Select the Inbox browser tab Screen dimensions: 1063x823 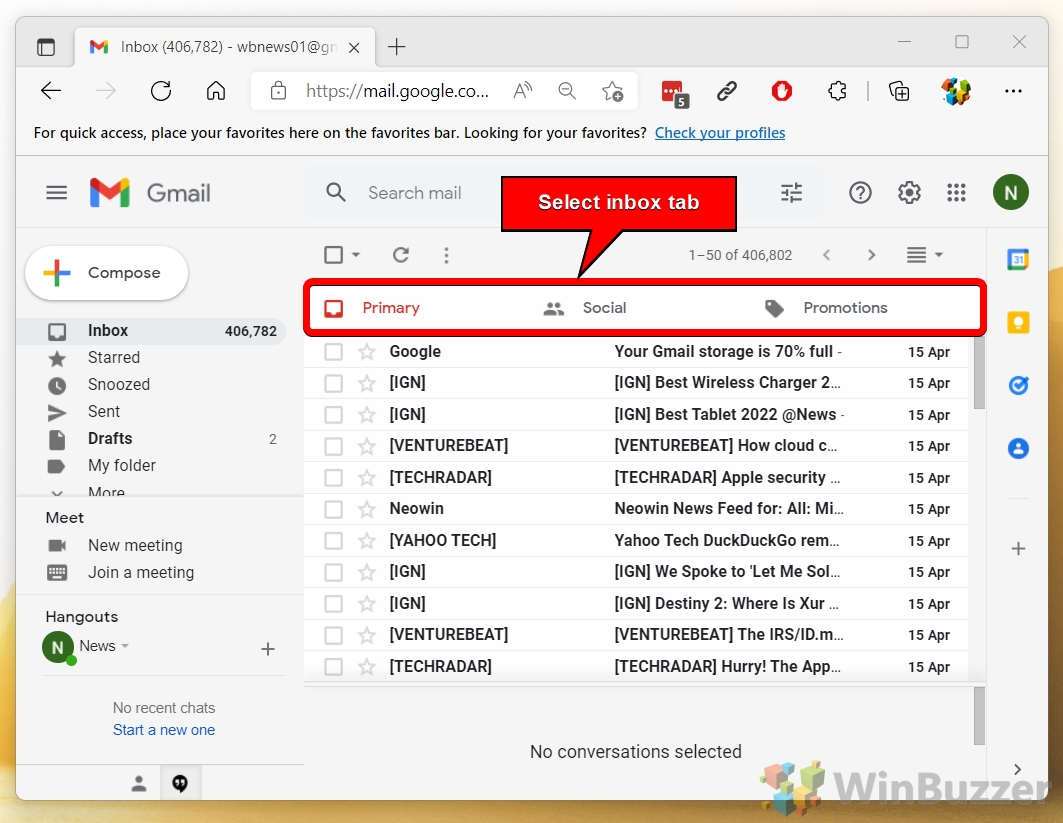(224, 47)
